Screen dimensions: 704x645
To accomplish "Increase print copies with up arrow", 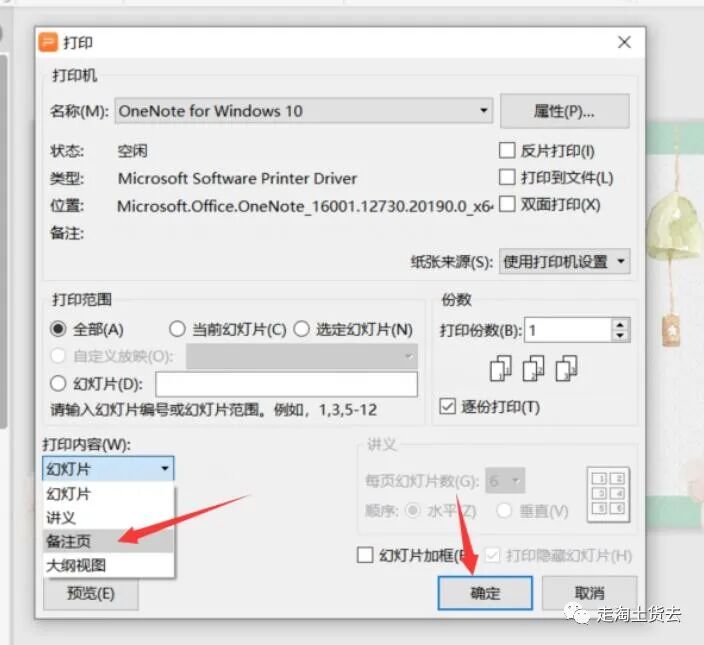I will pos(620,325).
